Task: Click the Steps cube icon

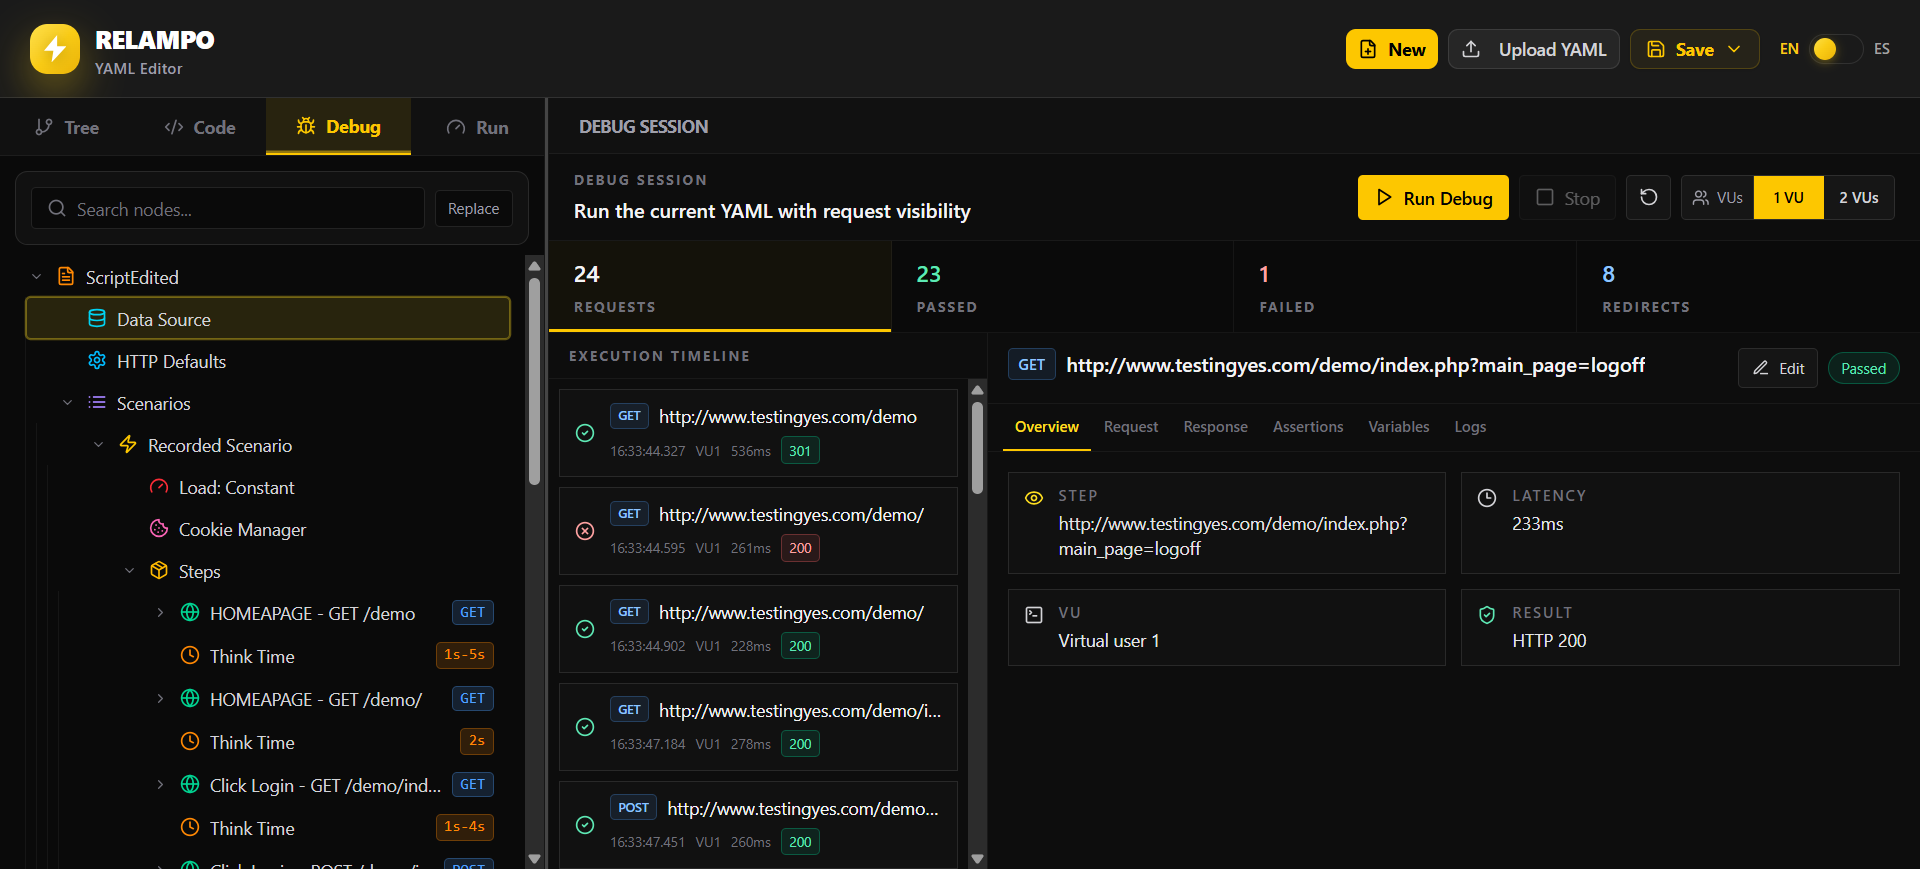Action: point(159,571)
